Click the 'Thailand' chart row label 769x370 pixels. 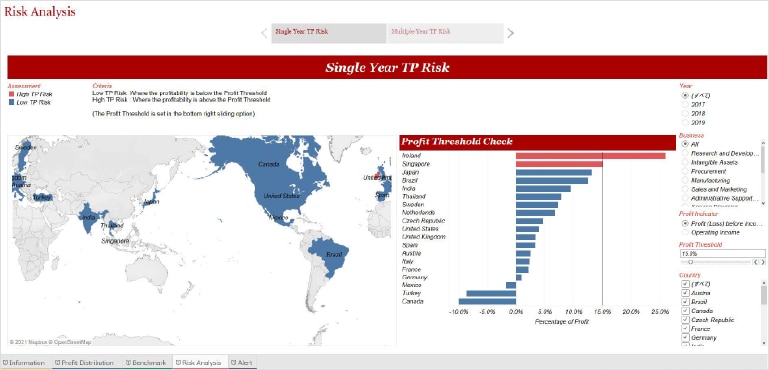tap(413, 196)
